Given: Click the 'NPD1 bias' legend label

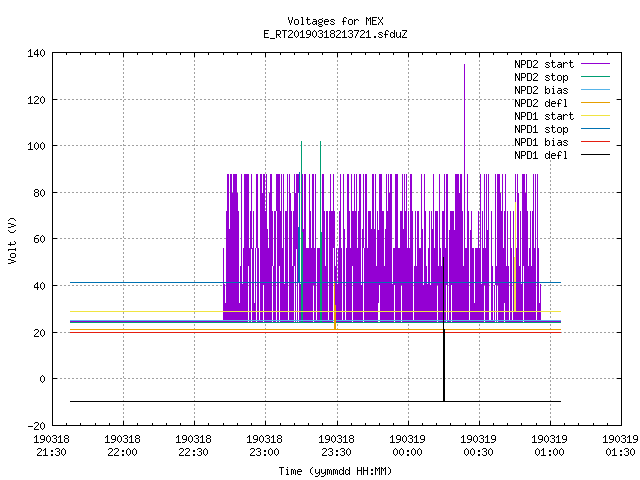Looking at the screenshot, I should (541, 142).
